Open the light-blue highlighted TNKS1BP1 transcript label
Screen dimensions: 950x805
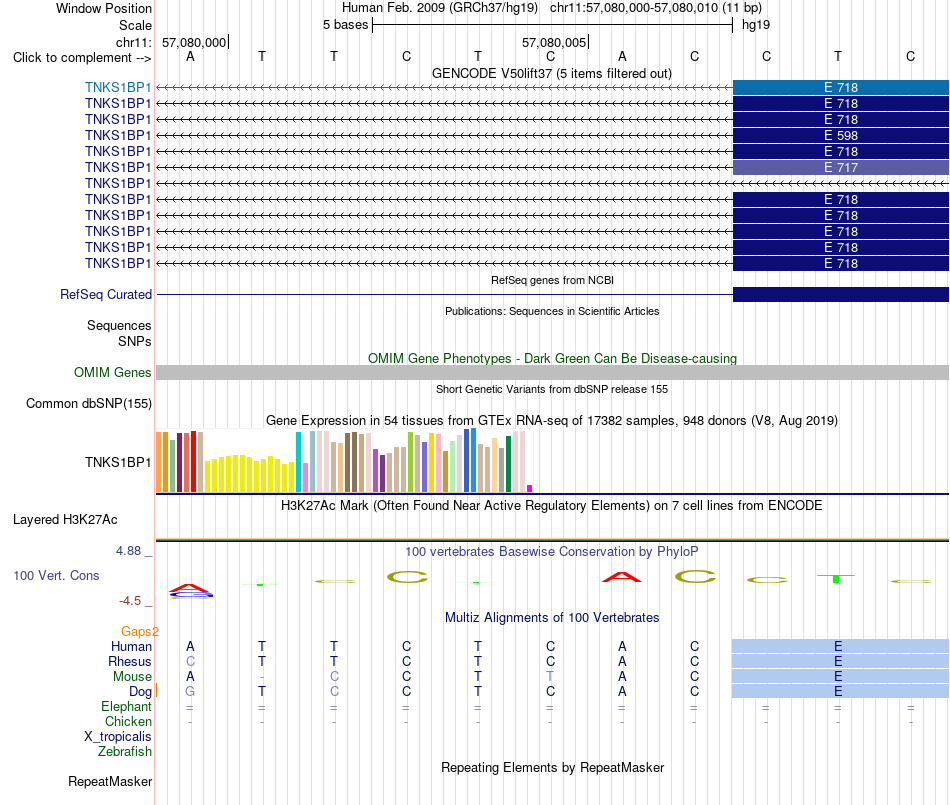118,87
